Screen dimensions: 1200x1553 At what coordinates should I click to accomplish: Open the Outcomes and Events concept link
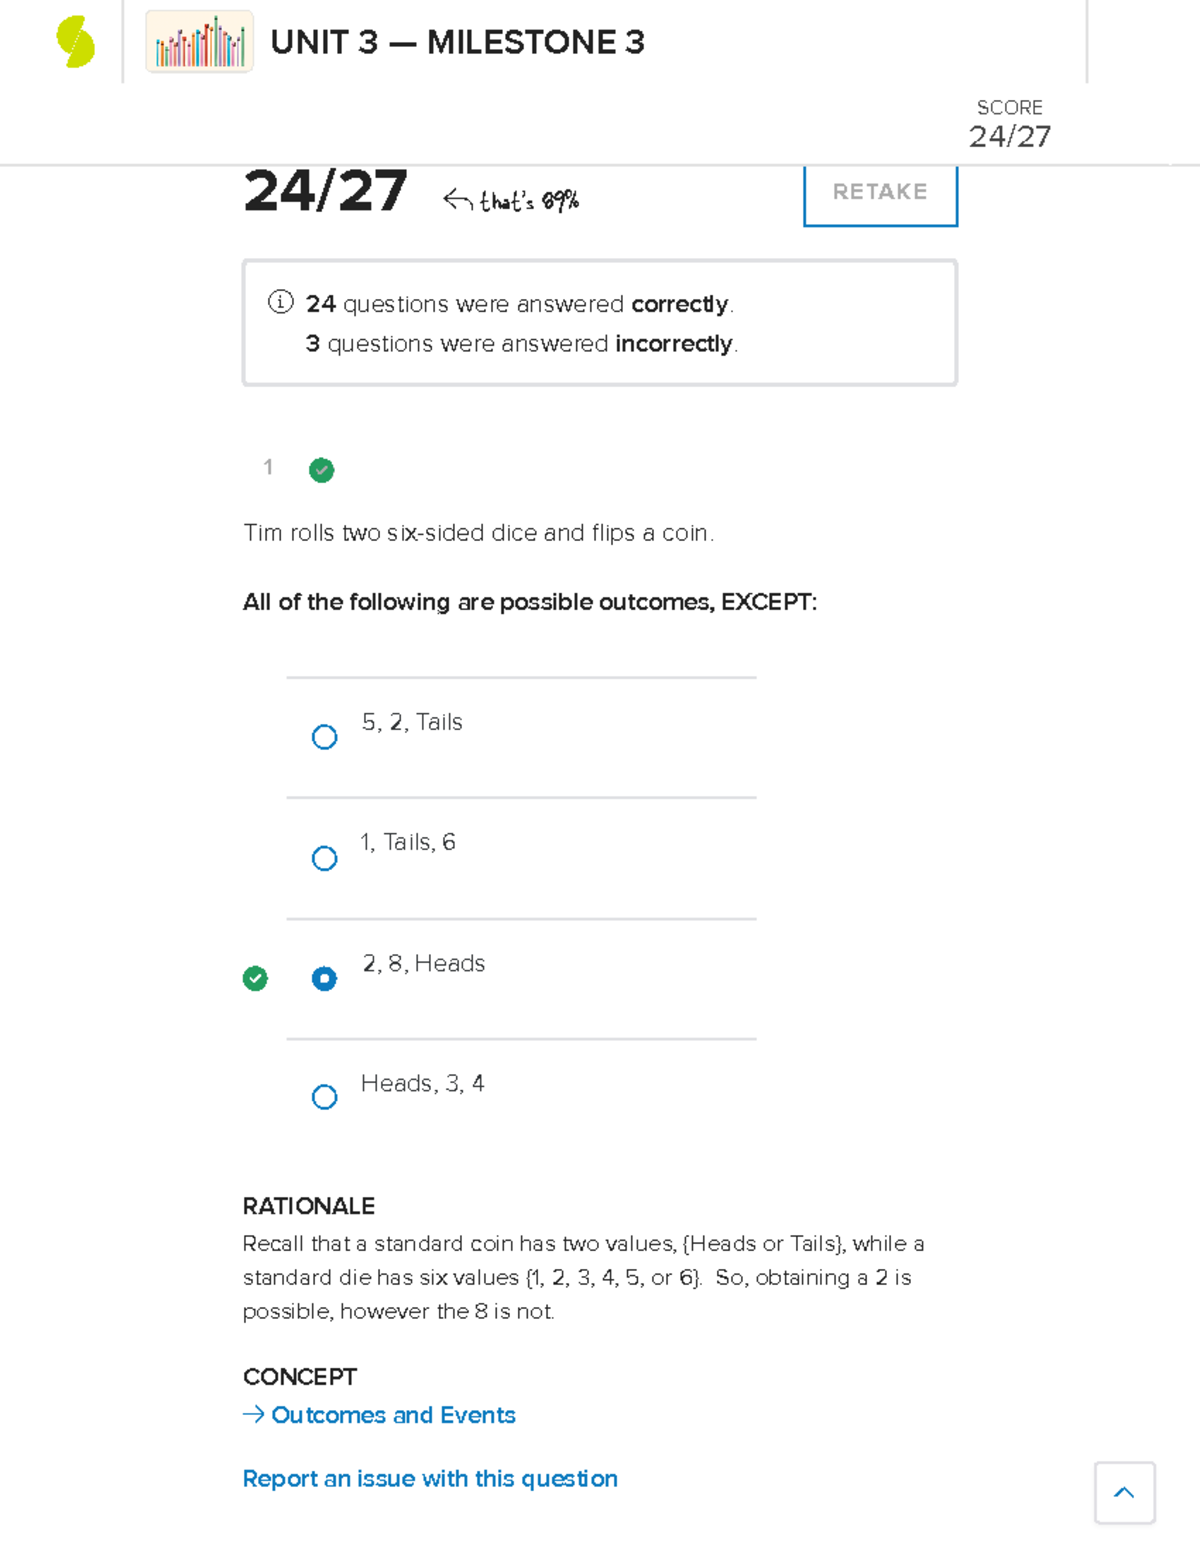[393, 1415]
